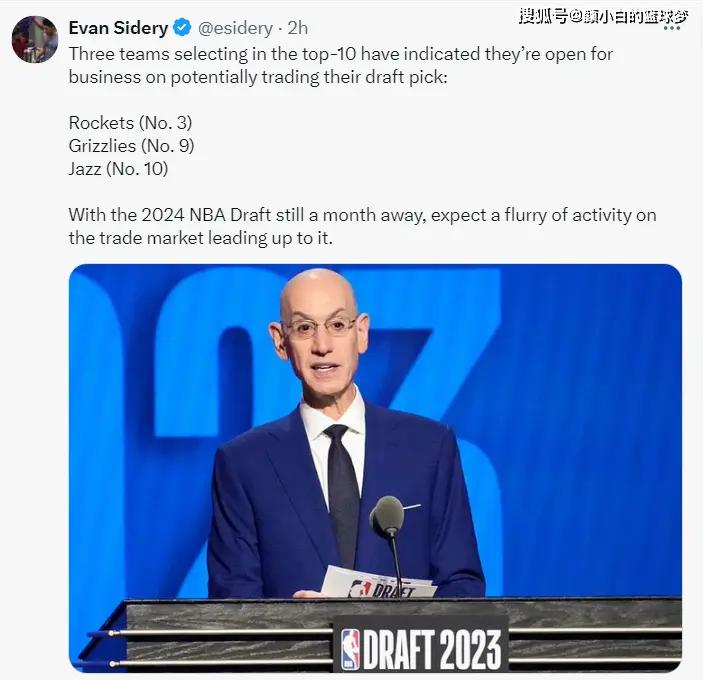Click the speaker's dark necktie in the photo
This screenshot has height=680, width=703.
pyautogui.click(x=343, y=484)
